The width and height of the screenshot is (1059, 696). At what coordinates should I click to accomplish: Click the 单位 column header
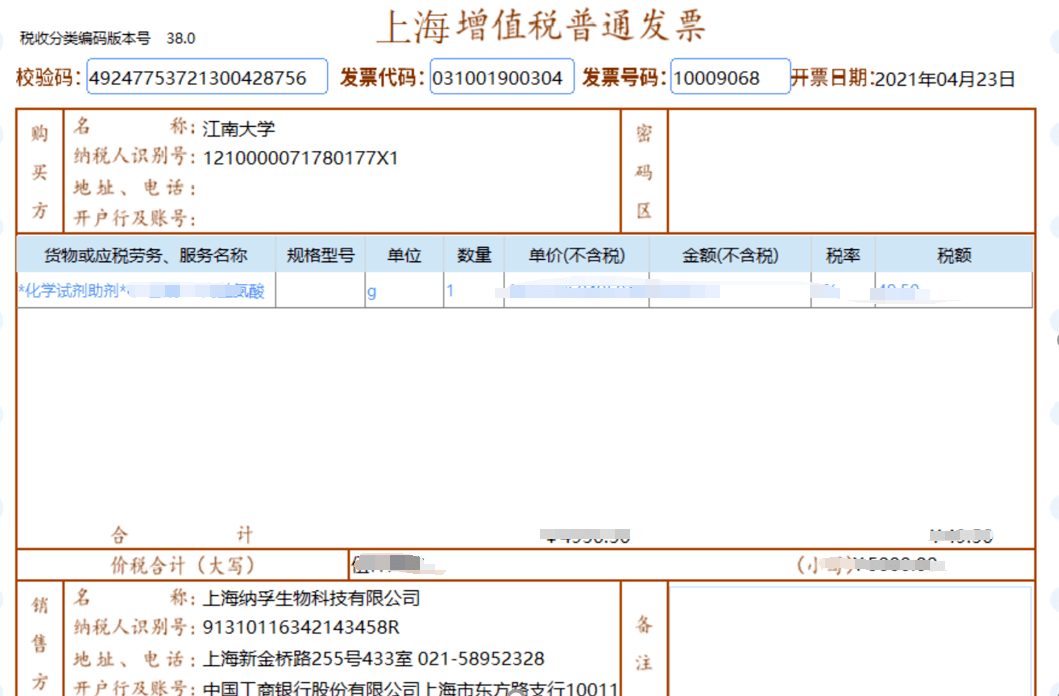404,255
